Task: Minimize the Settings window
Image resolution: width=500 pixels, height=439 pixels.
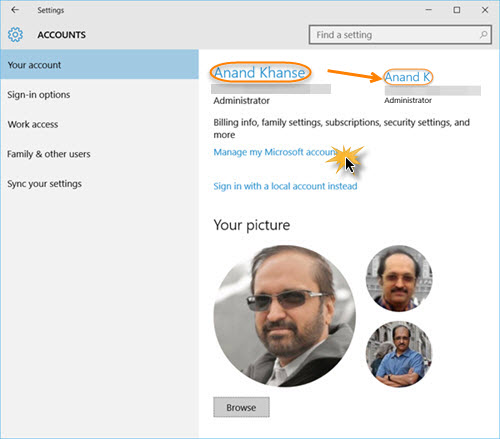Action: pos(429,10)
